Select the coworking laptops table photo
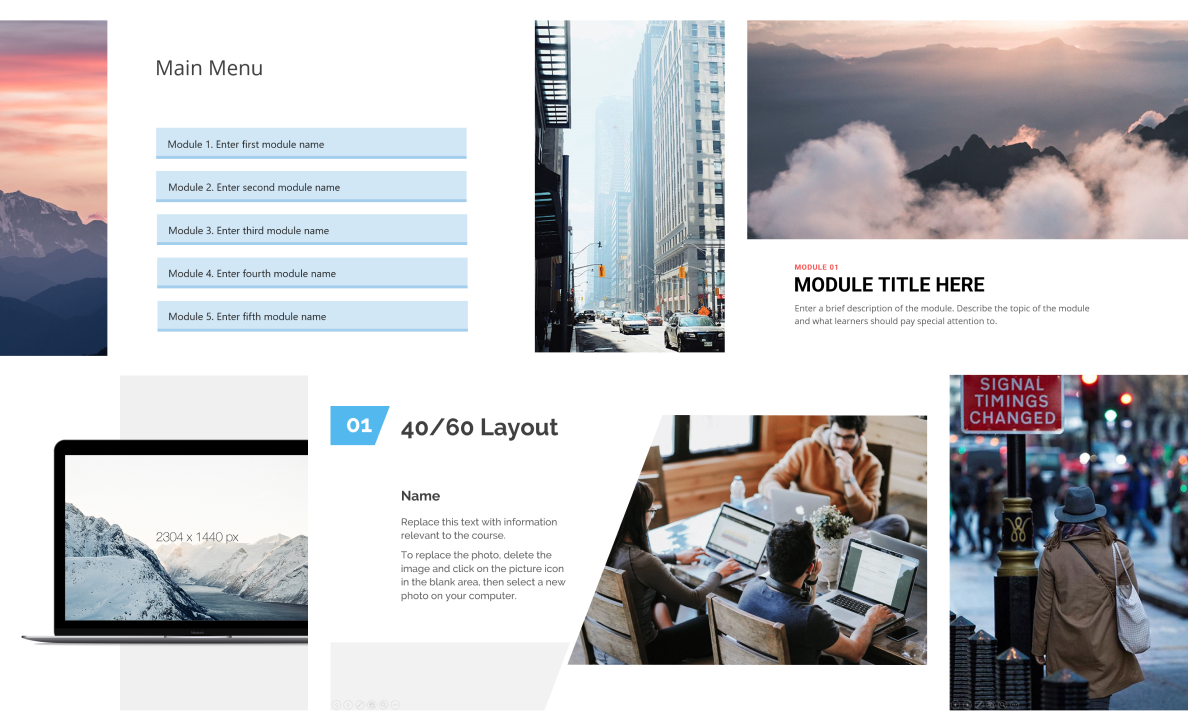1188x725 pixels. [x=760, y=540]
